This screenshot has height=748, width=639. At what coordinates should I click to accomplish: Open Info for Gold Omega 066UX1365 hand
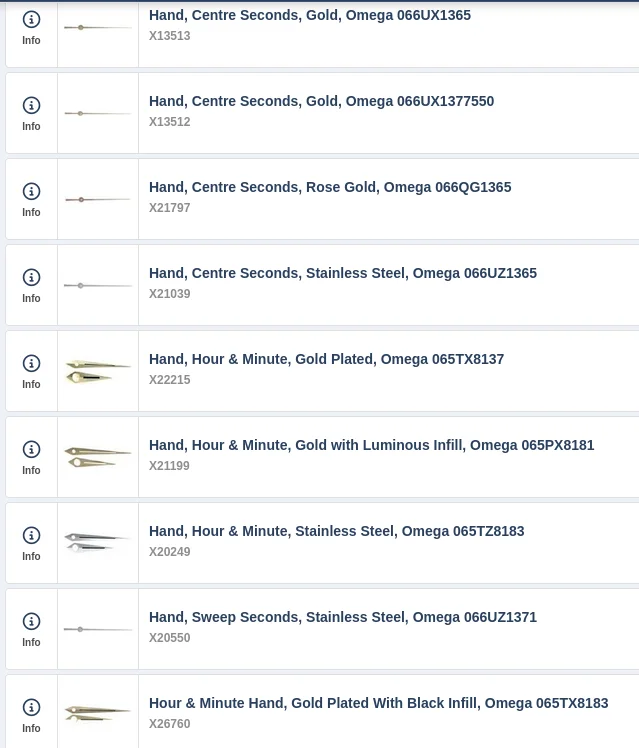(31, 26)
